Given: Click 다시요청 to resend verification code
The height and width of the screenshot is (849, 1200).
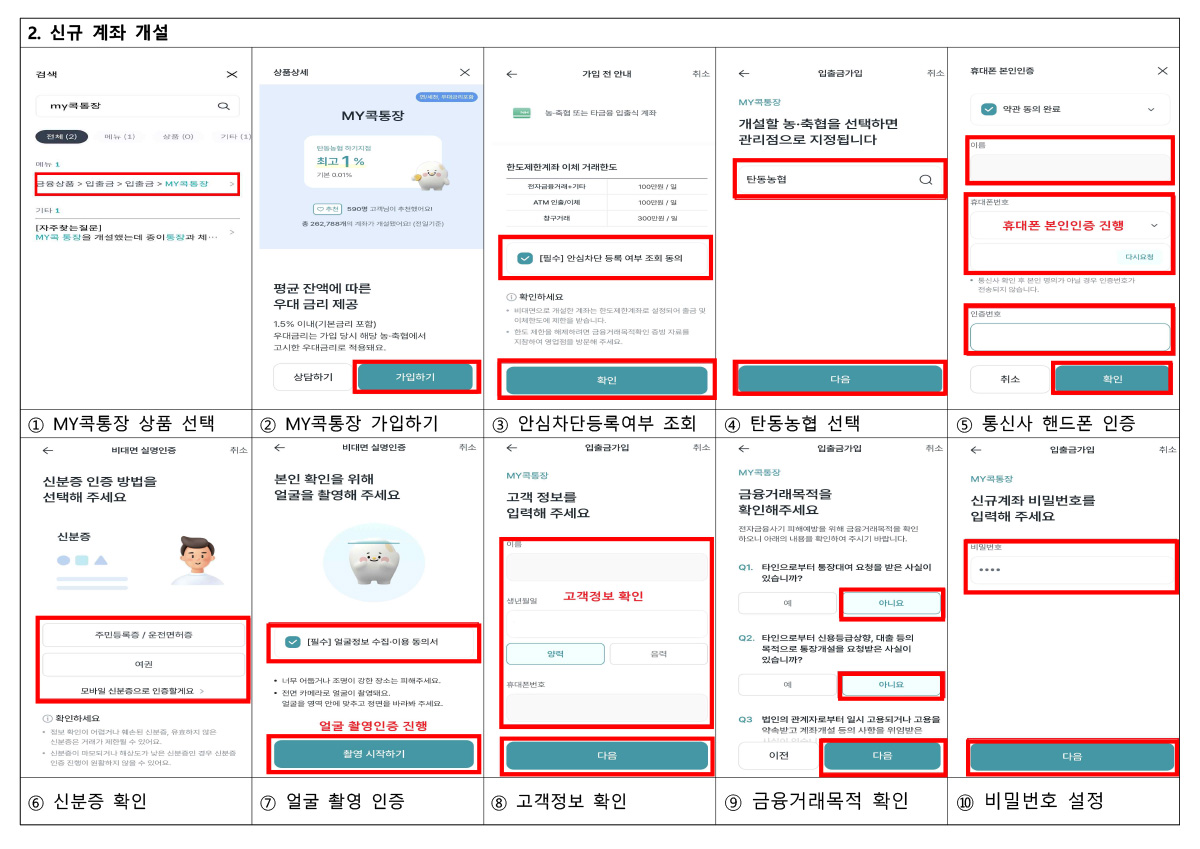Looking at the screenshot, I should click(1139, 258).
